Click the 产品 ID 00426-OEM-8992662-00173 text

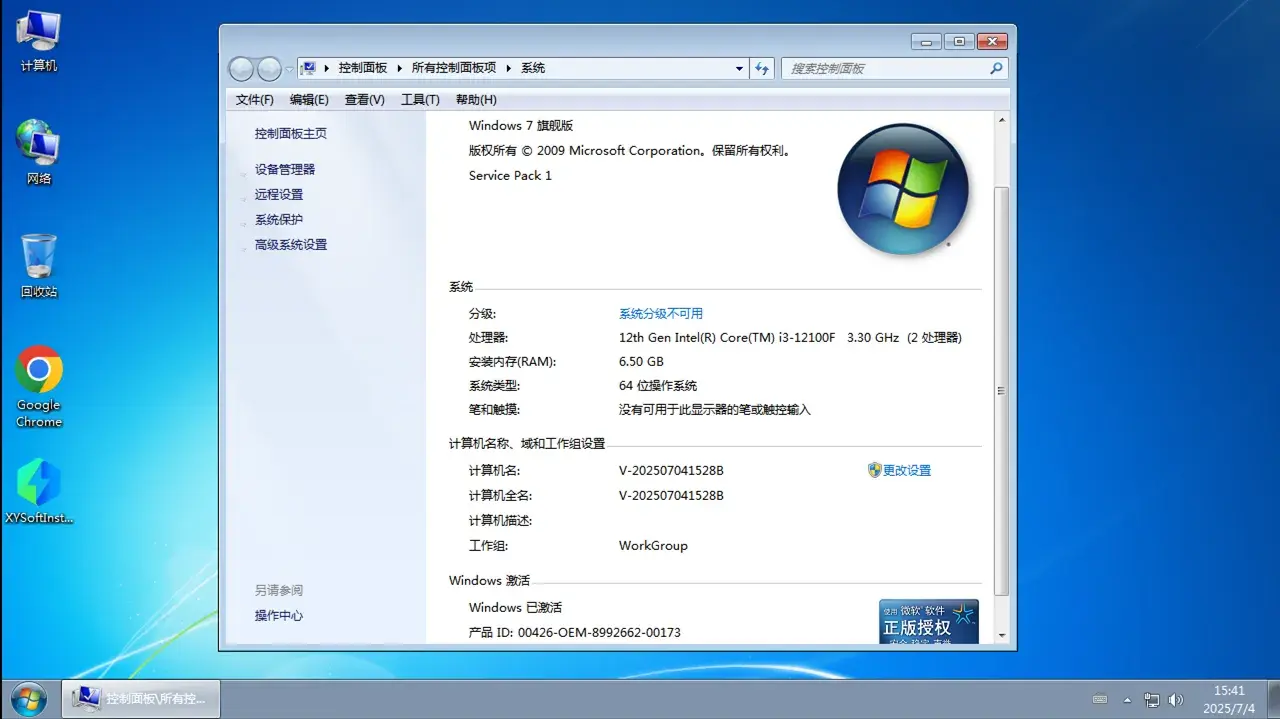(575, 632)
